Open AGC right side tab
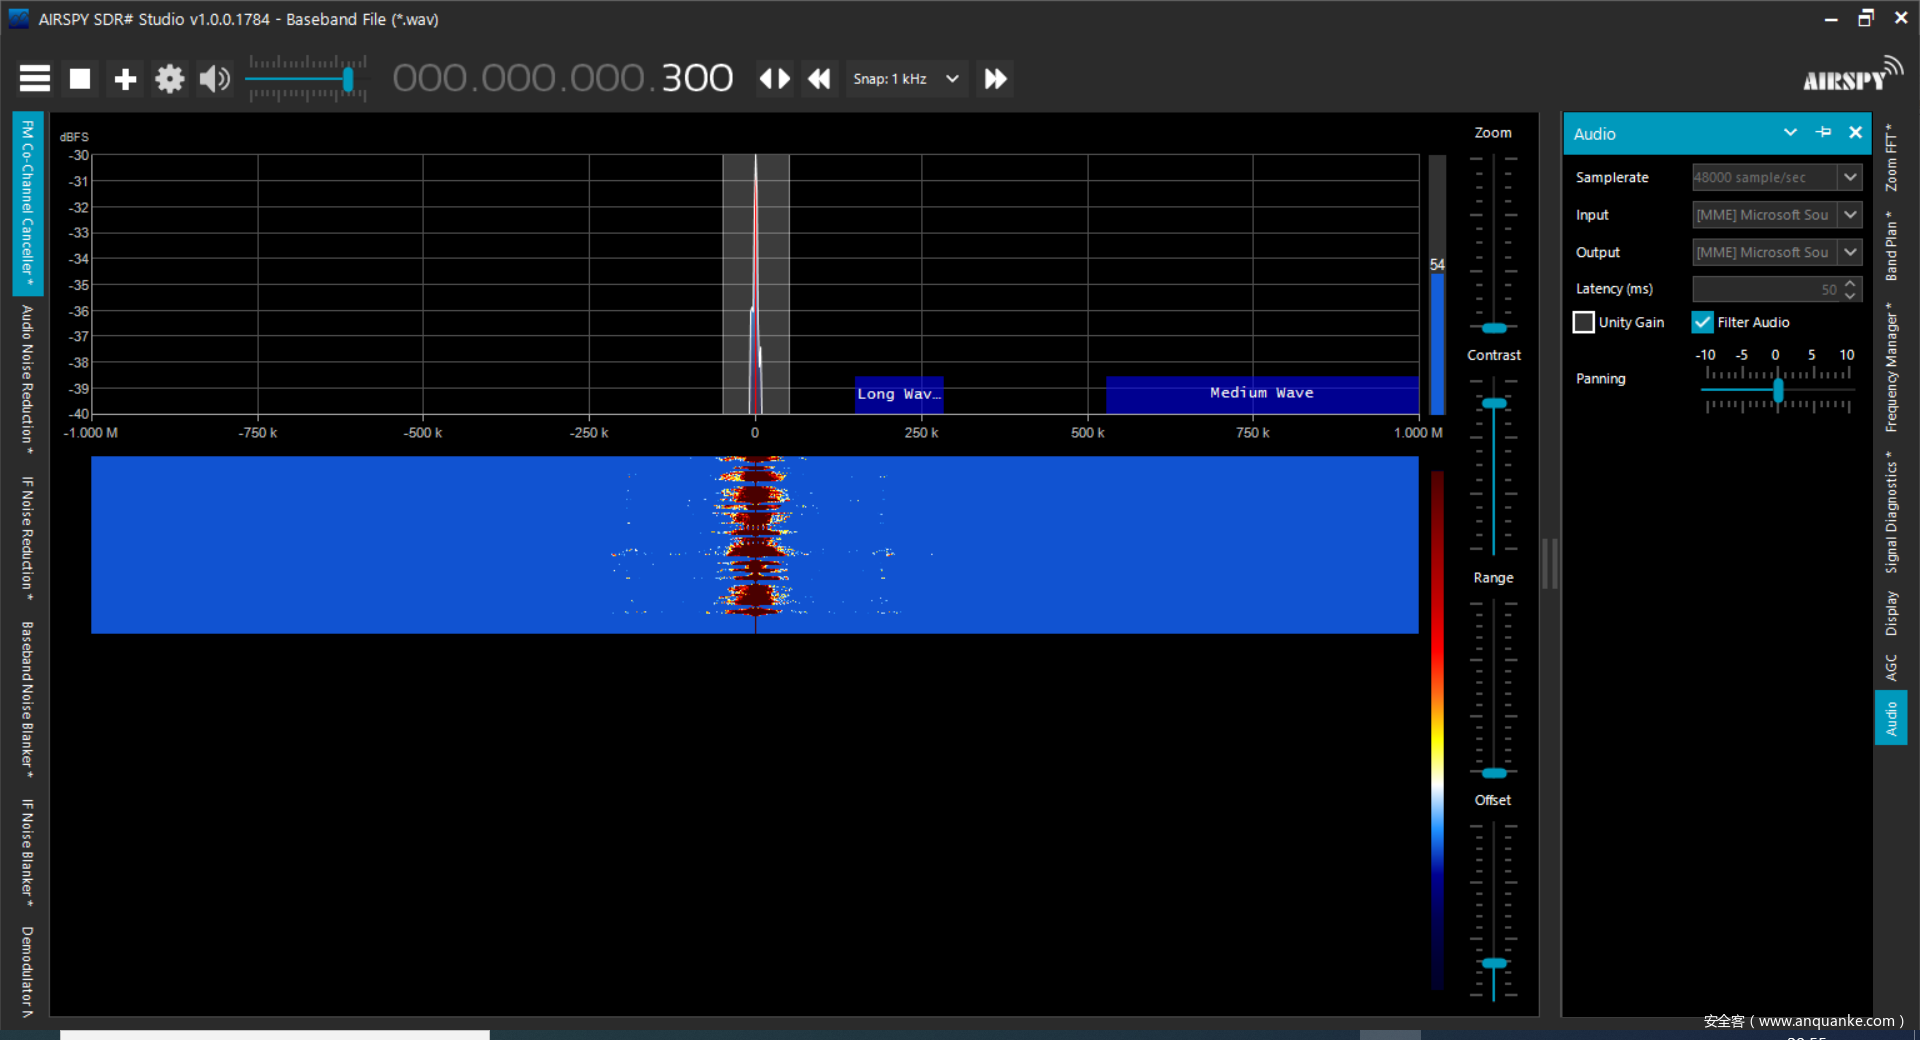This screenshot has height=1040, width=1920. [x=1891, y=667]
